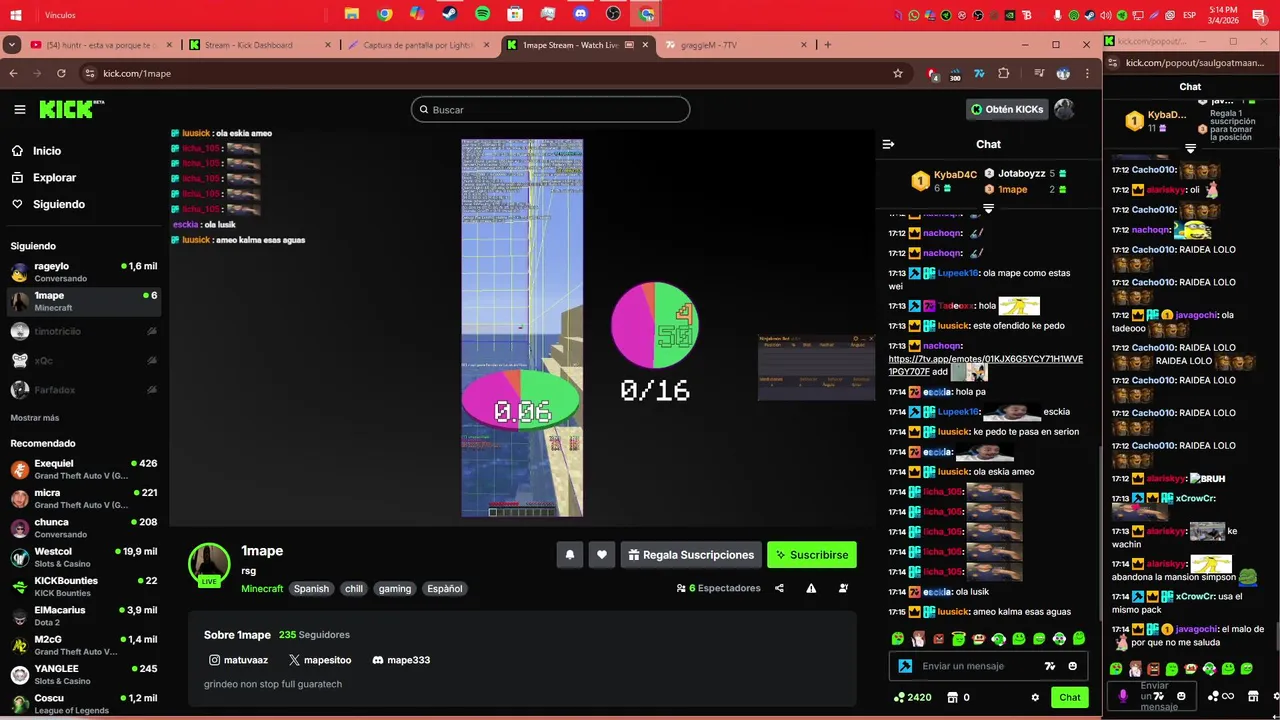Open the user profile avatar menu

(x=1064, y=109)
